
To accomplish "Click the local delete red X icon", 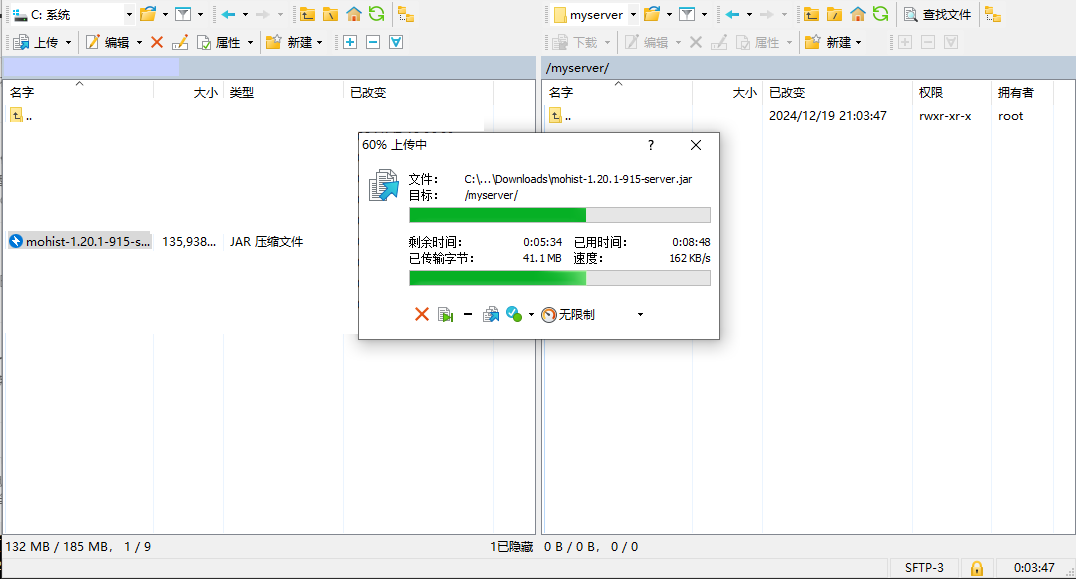I will 157,42.
